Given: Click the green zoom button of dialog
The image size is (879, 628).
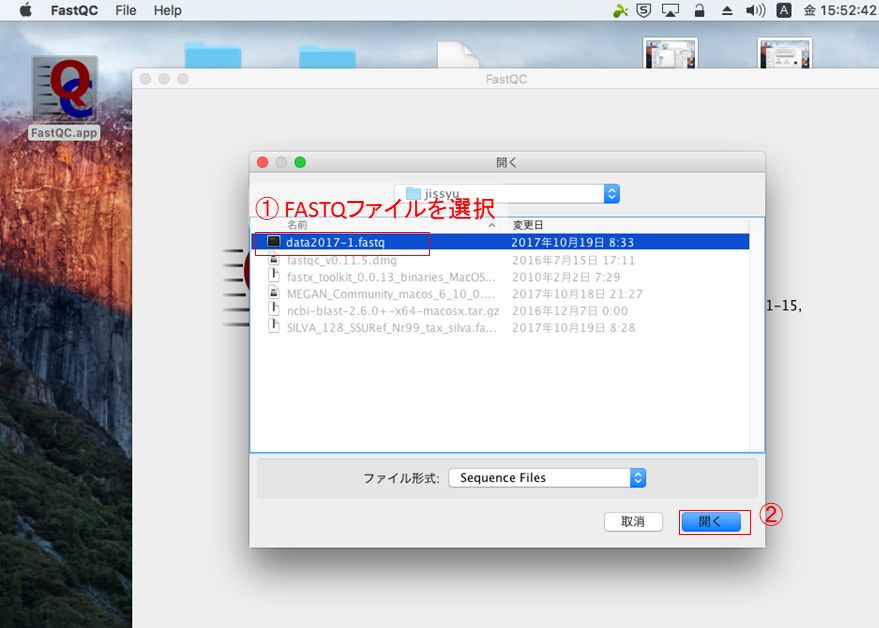Looking at the screenshot, I should point(300,162).
